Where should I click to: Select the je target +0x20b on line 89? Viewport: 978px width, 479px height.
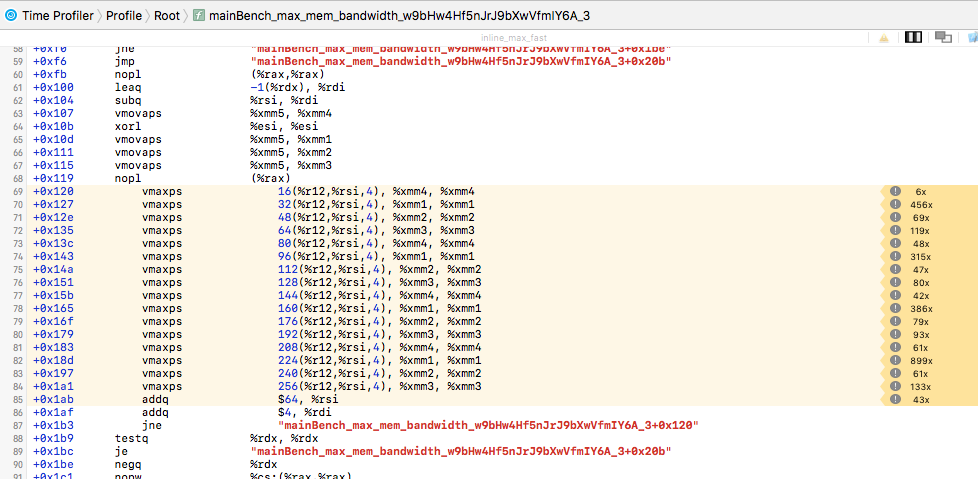[460, 452]
